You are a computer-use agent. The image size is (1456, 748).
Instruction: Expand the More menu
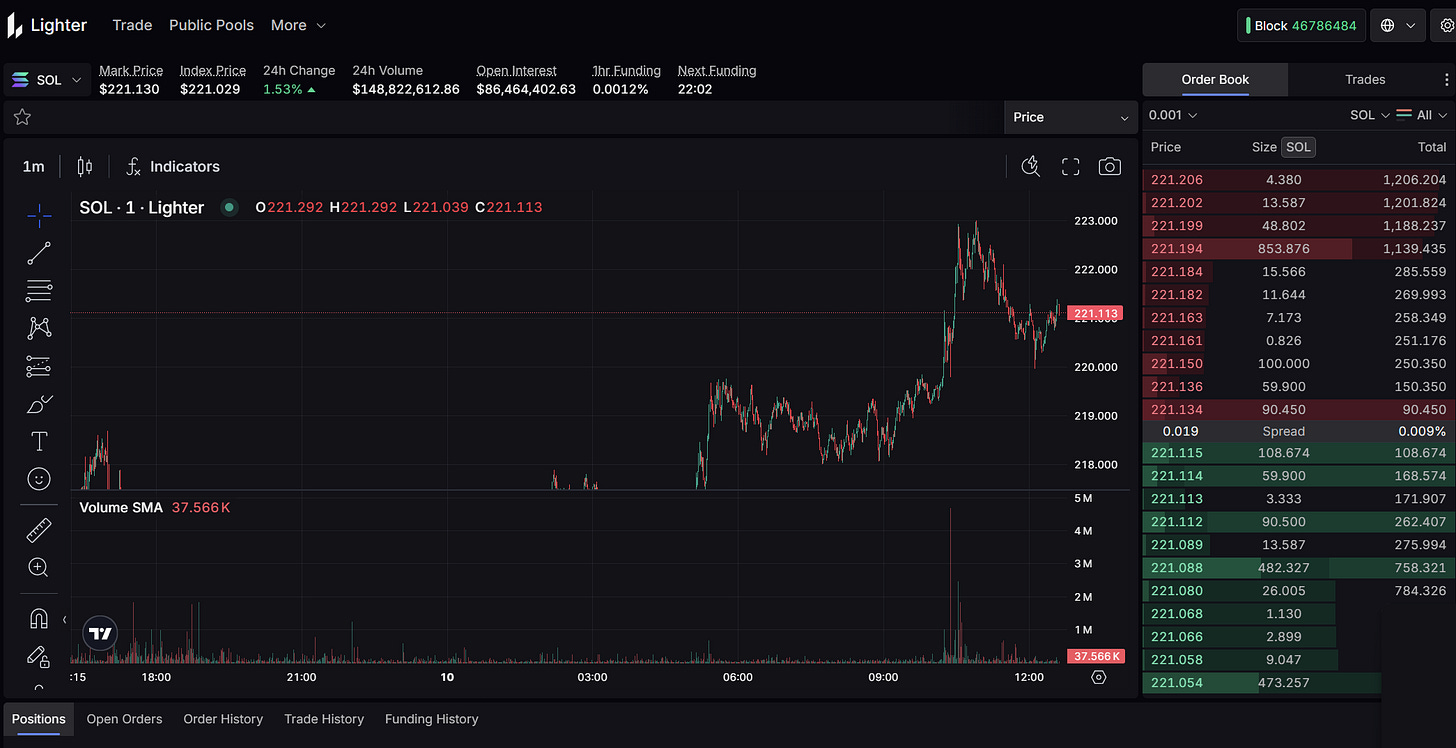coord(298,25)
